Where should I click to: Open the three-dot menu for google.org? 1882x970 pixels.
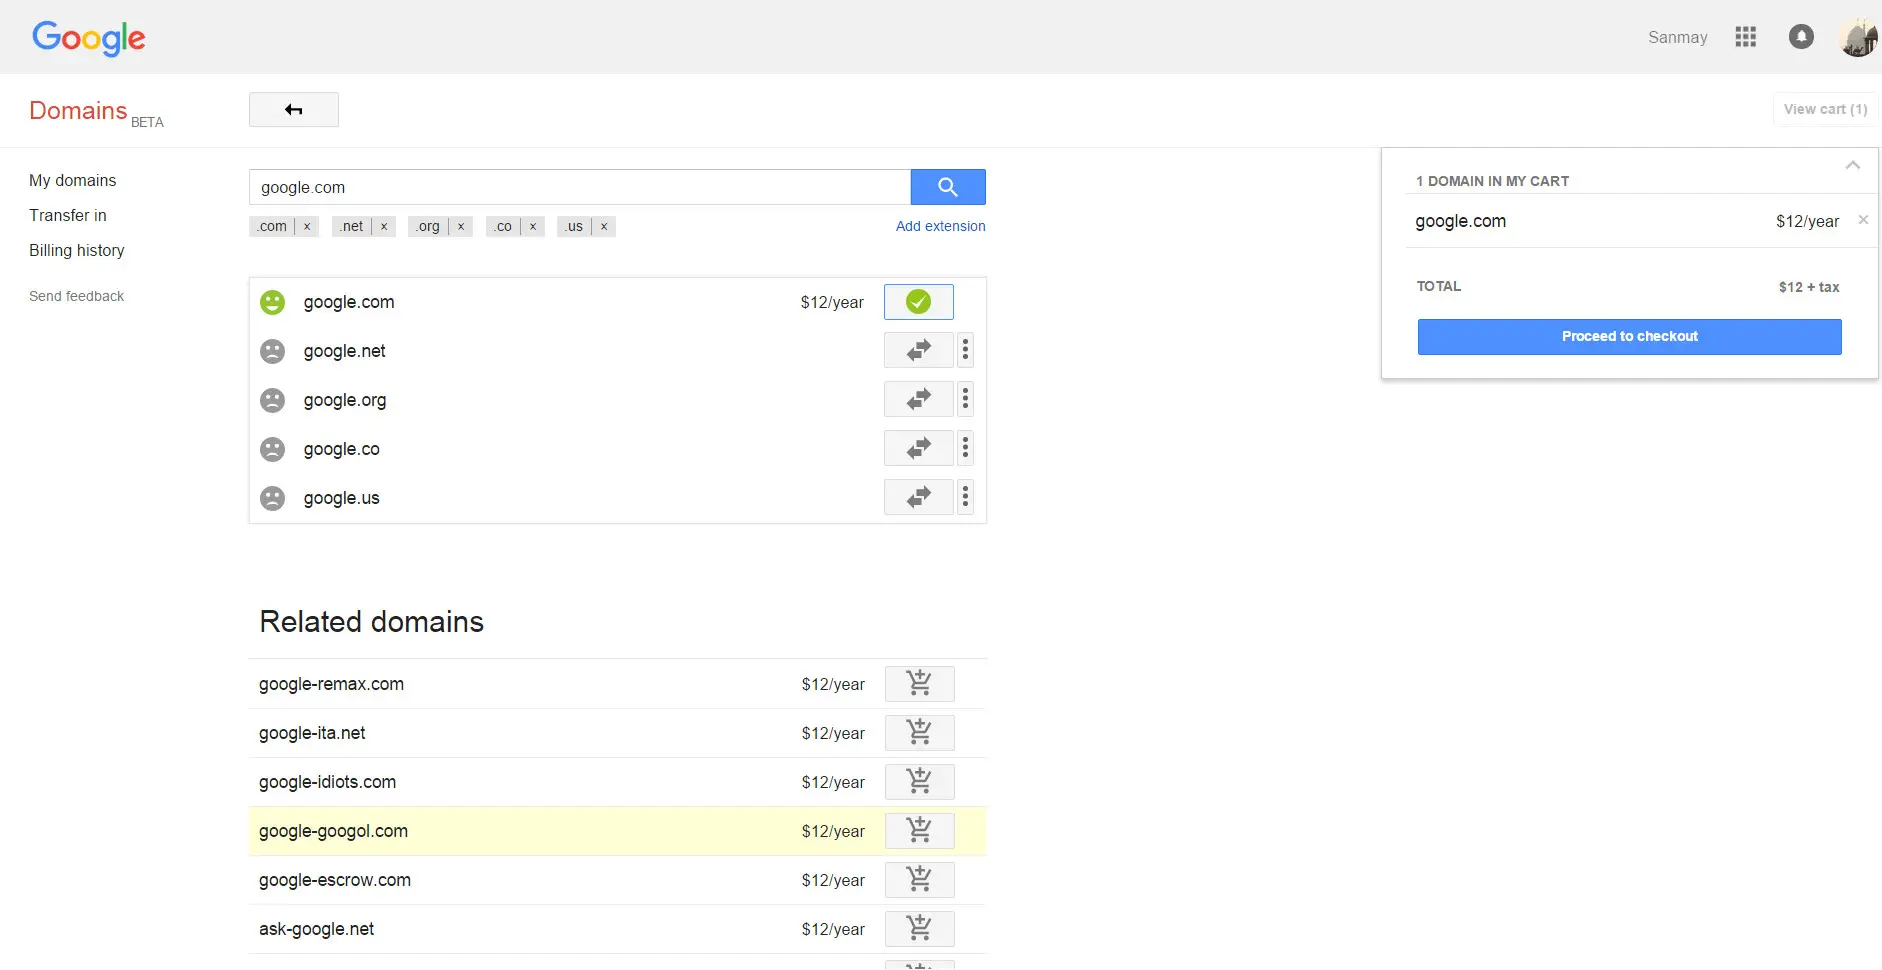tap(964, 399)
